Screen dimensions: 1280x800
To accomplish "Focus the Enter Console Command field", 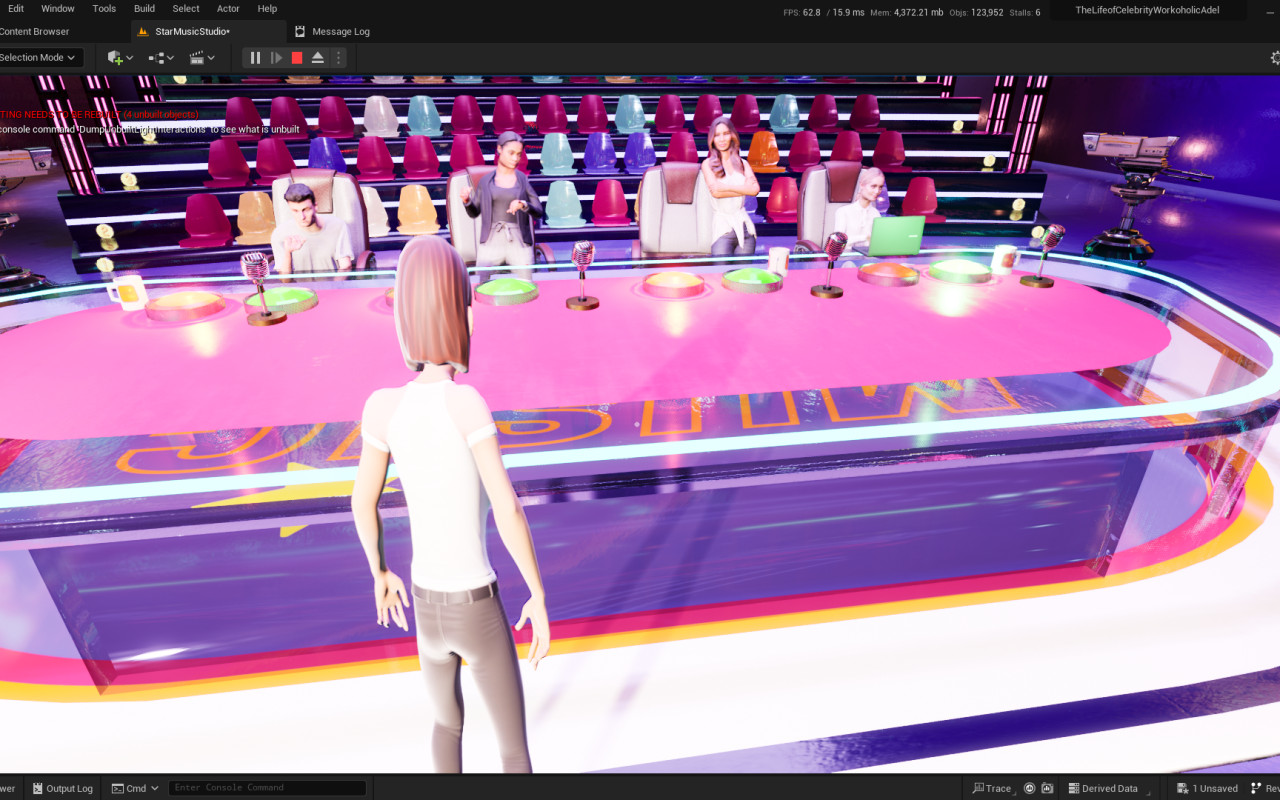I will 267,788.
